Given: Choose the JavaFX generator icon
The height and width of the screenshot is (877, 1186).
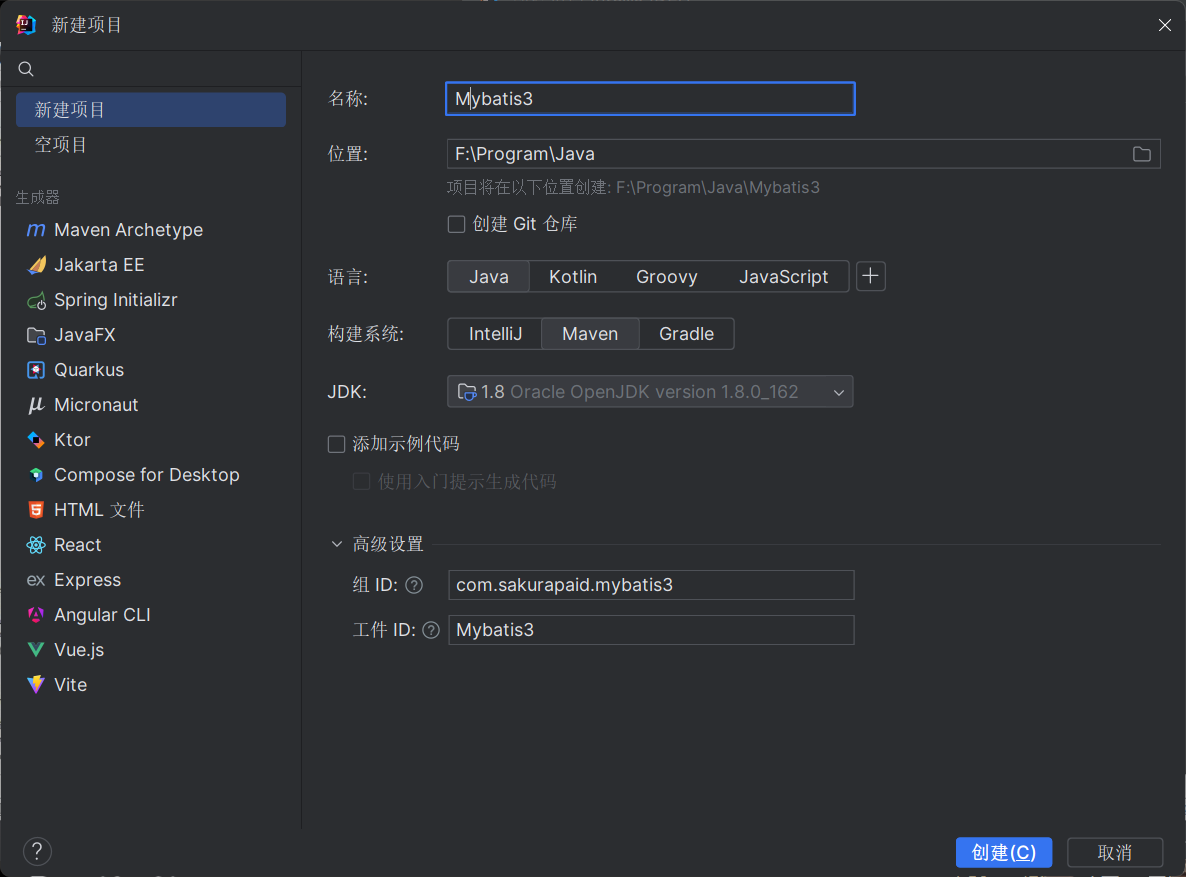Looking at the screenshot, I should click(36, 335).
